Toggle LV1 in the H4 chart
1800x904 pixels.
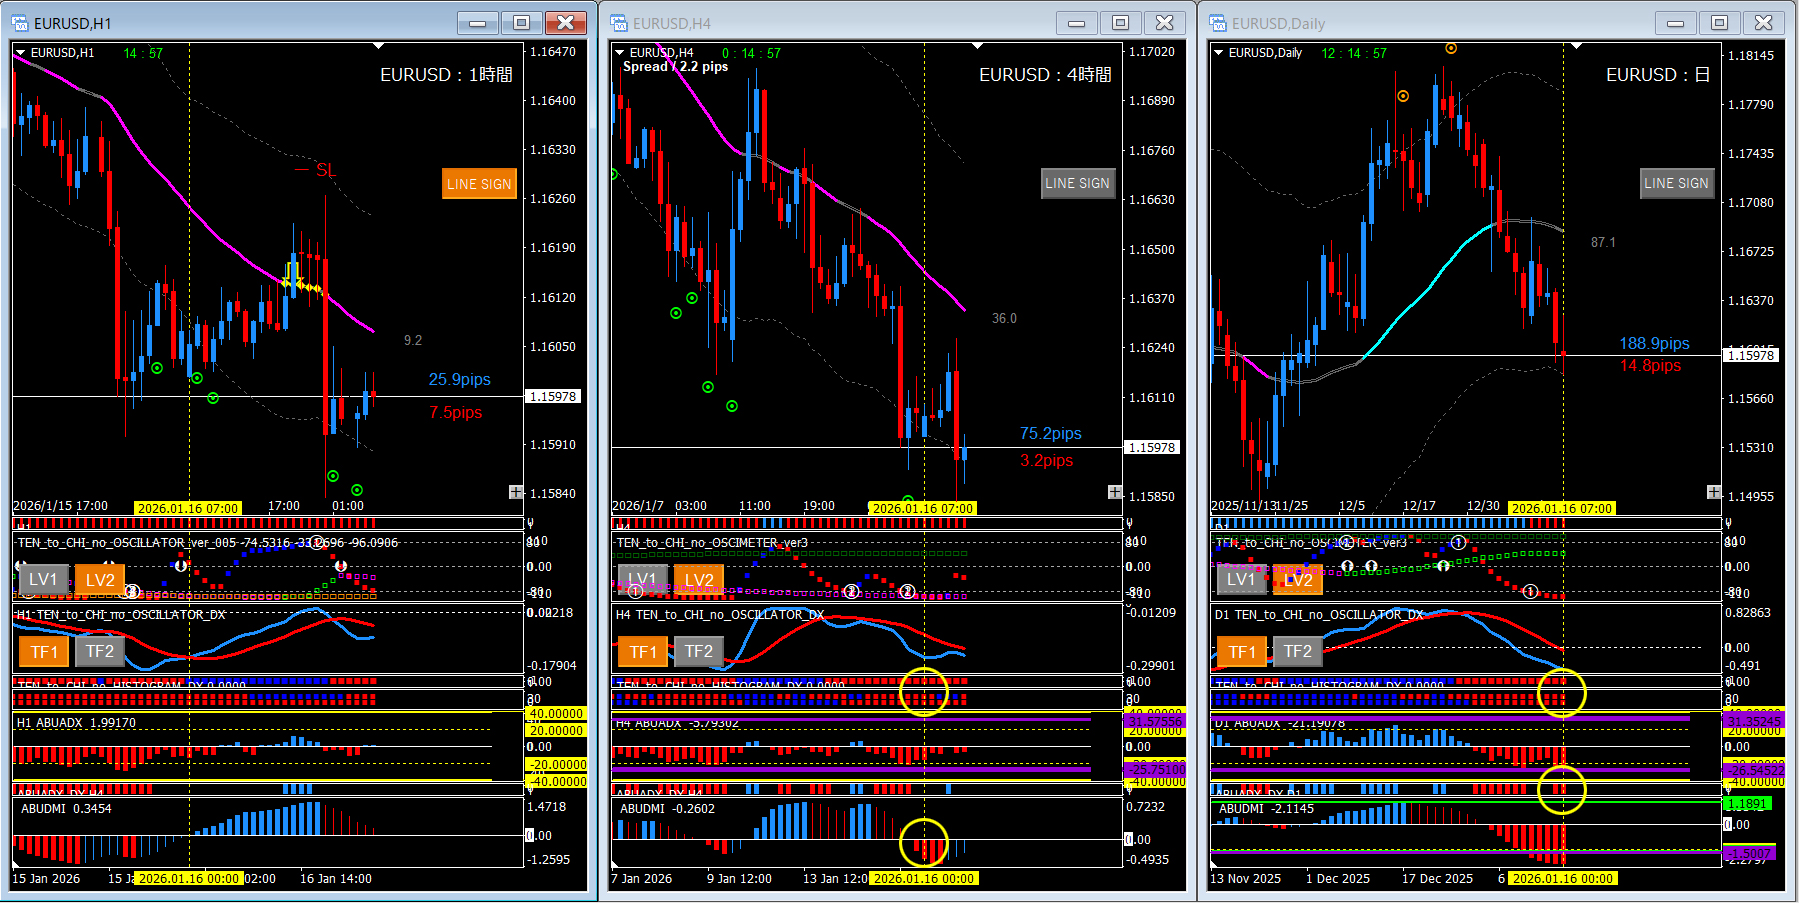tap(642, 580)
